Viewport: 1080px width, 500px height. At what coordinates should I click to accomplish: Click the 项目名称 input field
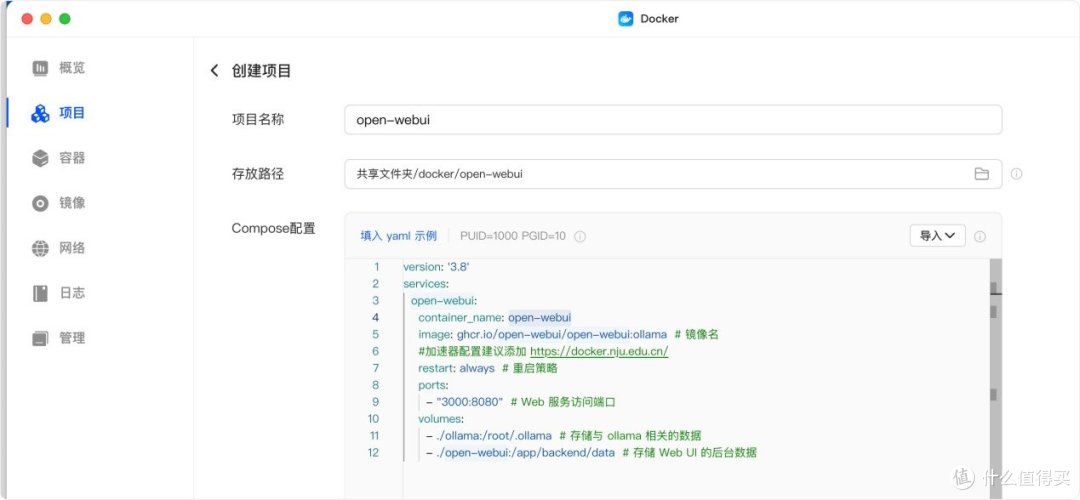pyautogui.click(x=673, y=120)
